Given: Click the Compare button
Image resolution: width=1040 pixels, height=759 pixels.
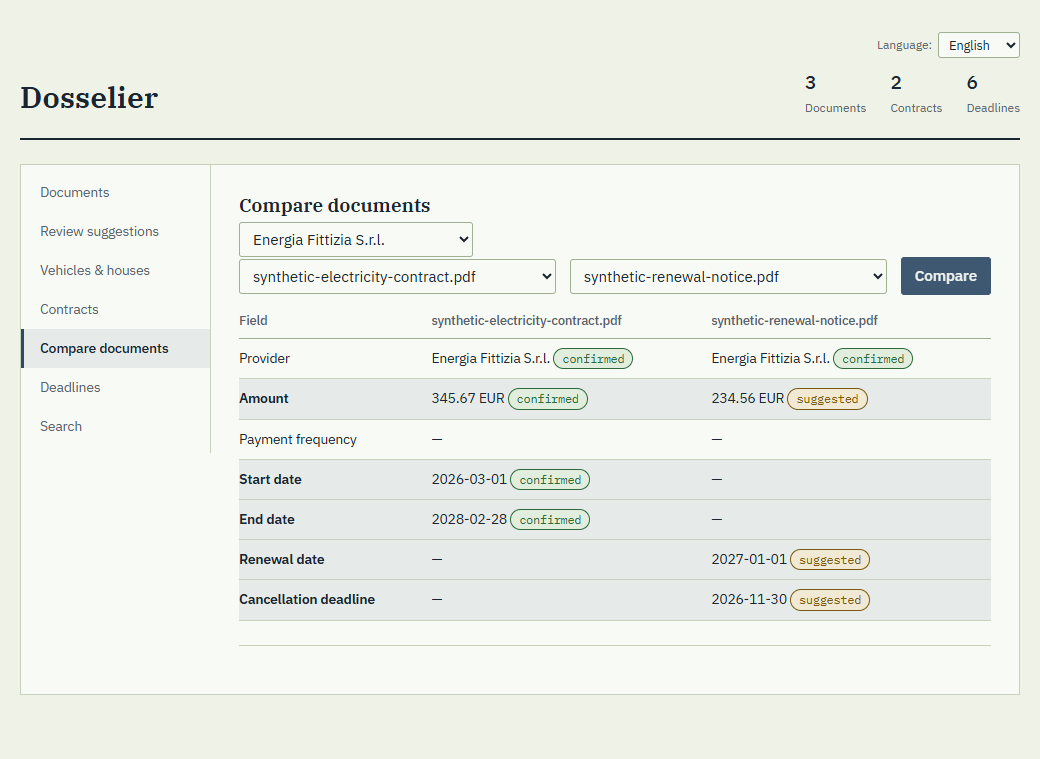Looking at the screenshot, I should (945, 276).
